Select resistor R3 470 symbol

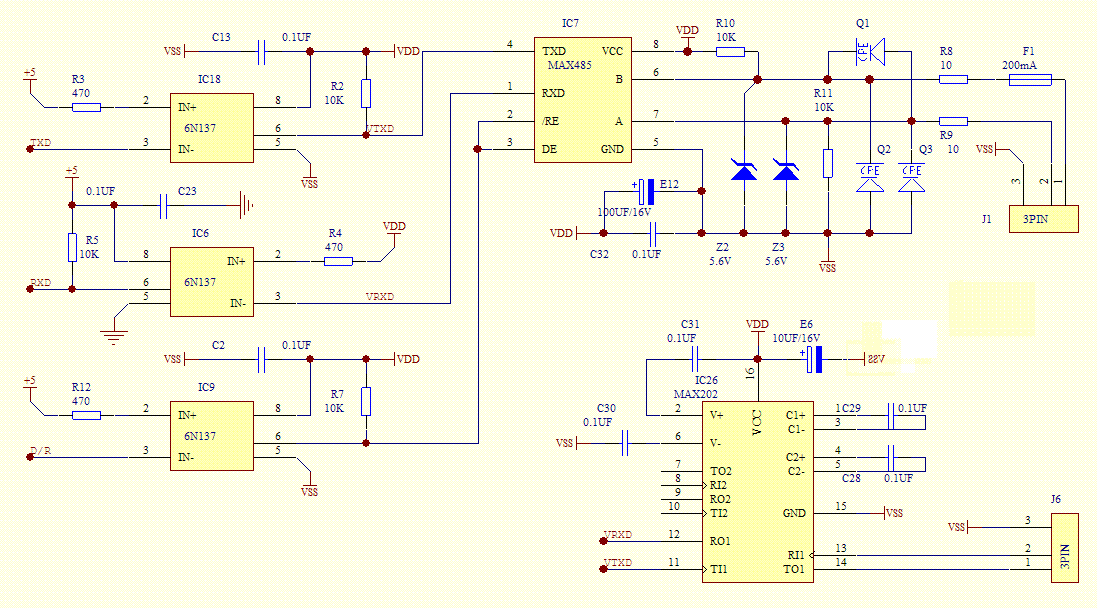click(87, 106)
